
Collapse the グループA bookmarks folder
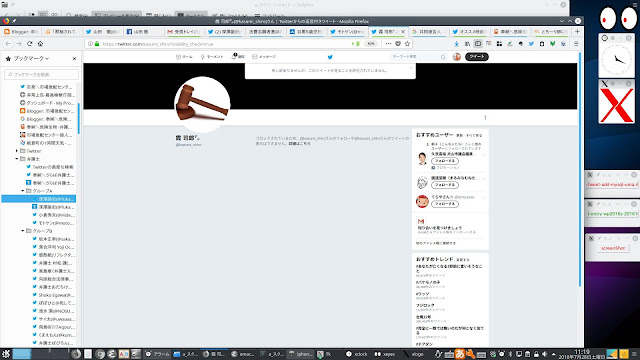tap(23, 191)
